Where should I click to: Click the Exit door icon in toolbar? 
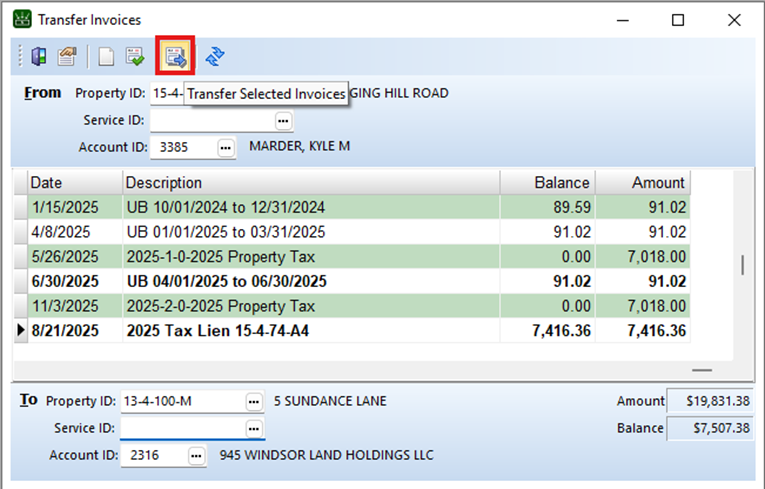tap(39, 57)
